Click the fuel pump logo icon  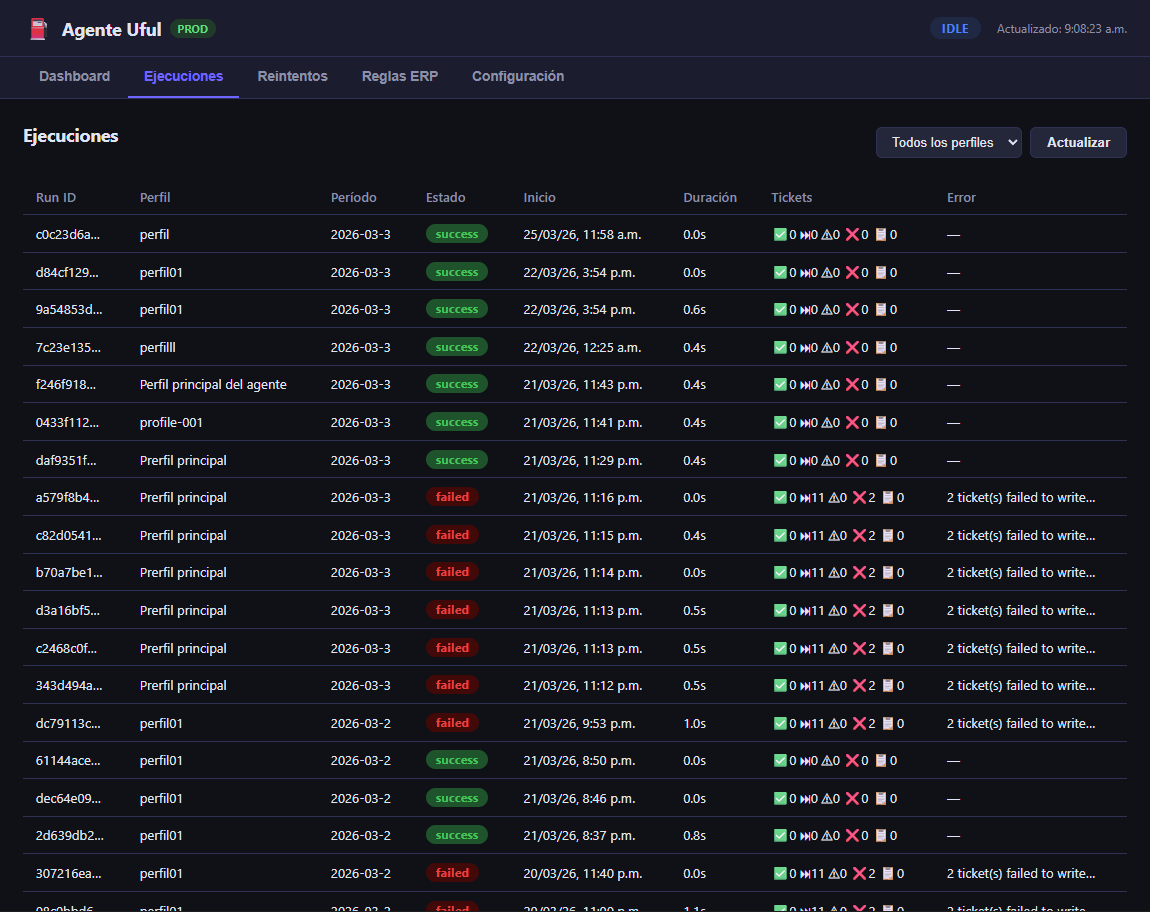click(x=38, y=29)
